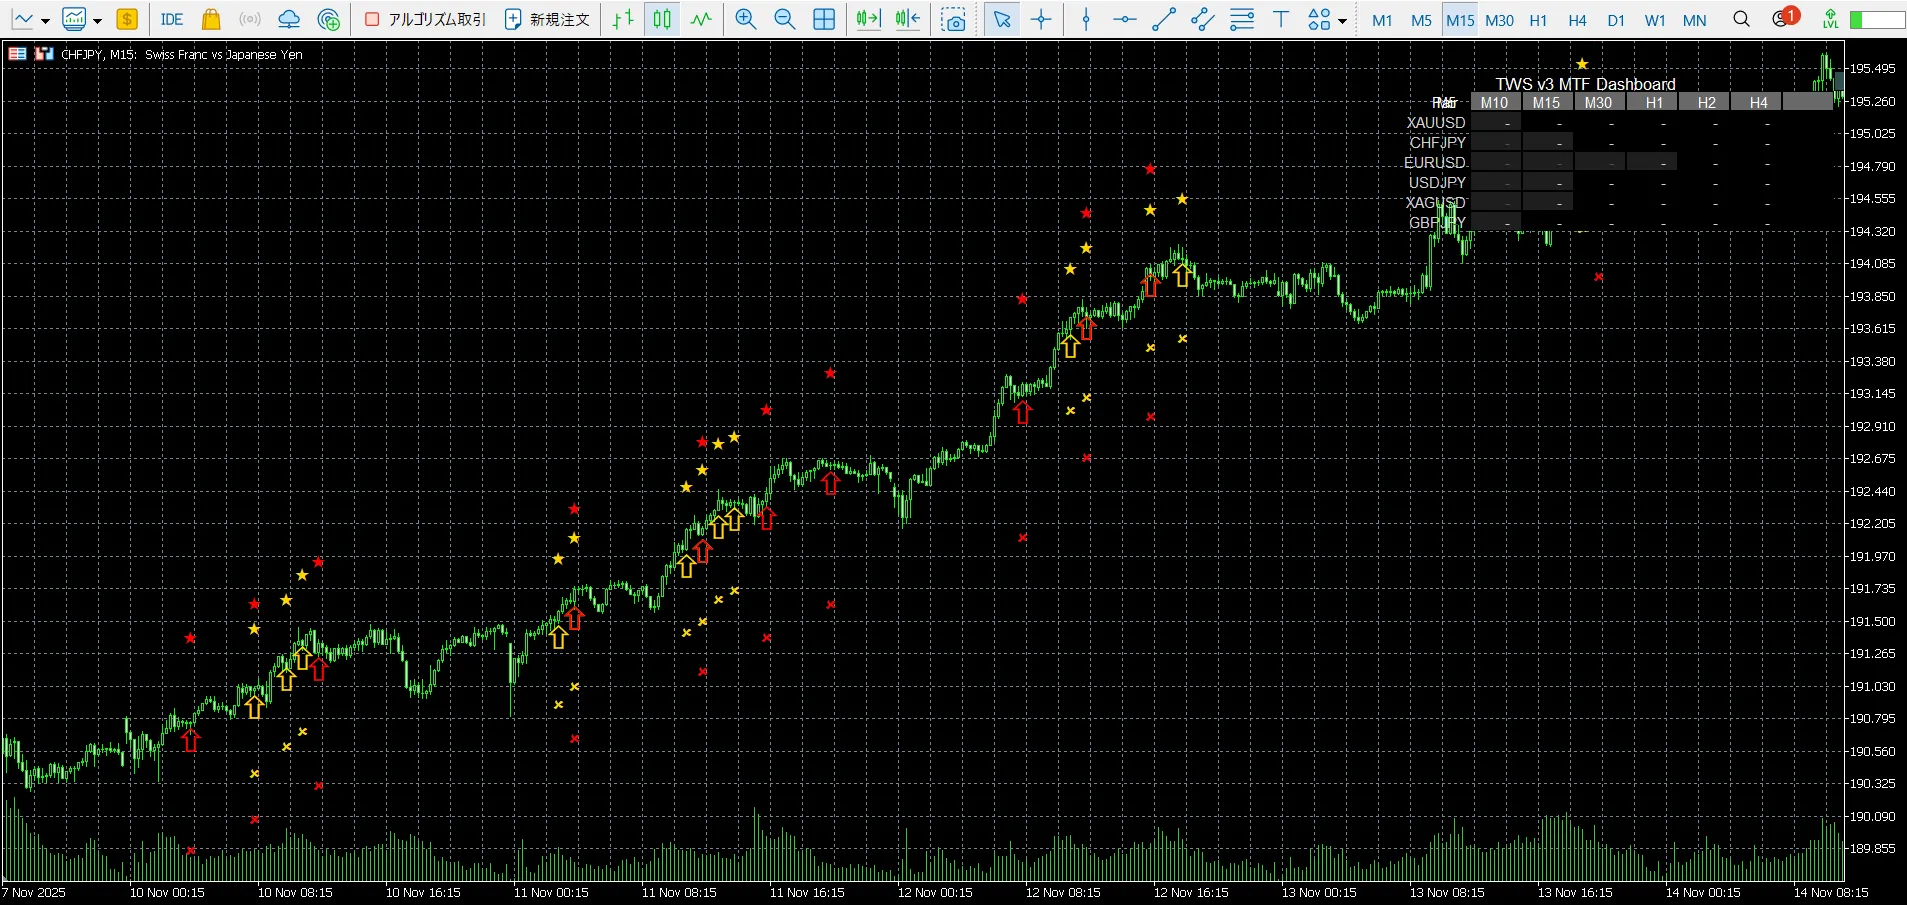Switch to bar chart display
Screen dimensions: 1907x905
click(x=623, y=19)
